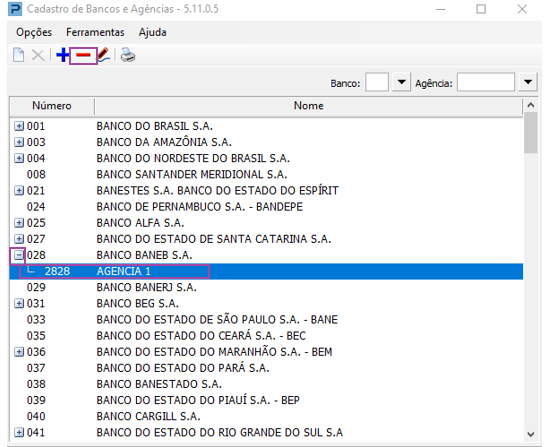Click the scrollbar up arrow

pyautogui.click(x=530, y=105)
